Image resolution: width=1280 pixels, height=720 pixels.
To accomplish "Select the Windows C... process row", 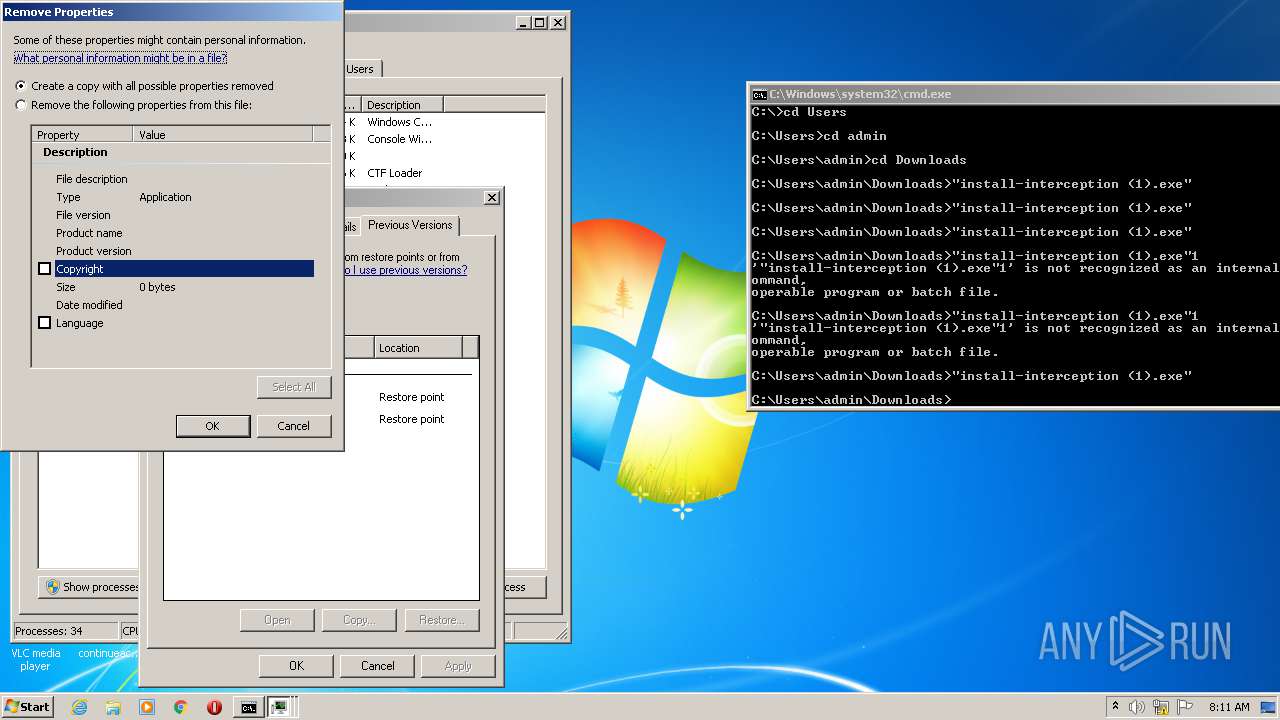I will [x=444, y=122].
